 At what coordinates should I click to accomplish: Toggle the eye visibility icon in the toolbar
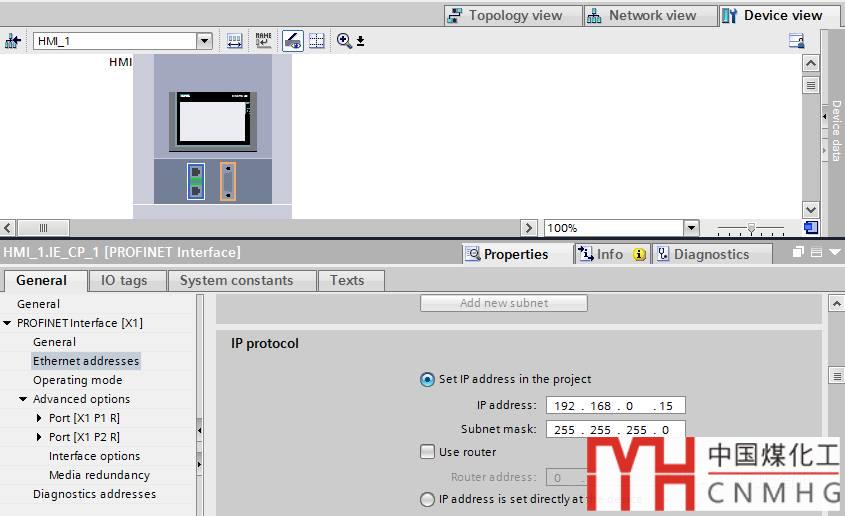(x=292, y=41)
